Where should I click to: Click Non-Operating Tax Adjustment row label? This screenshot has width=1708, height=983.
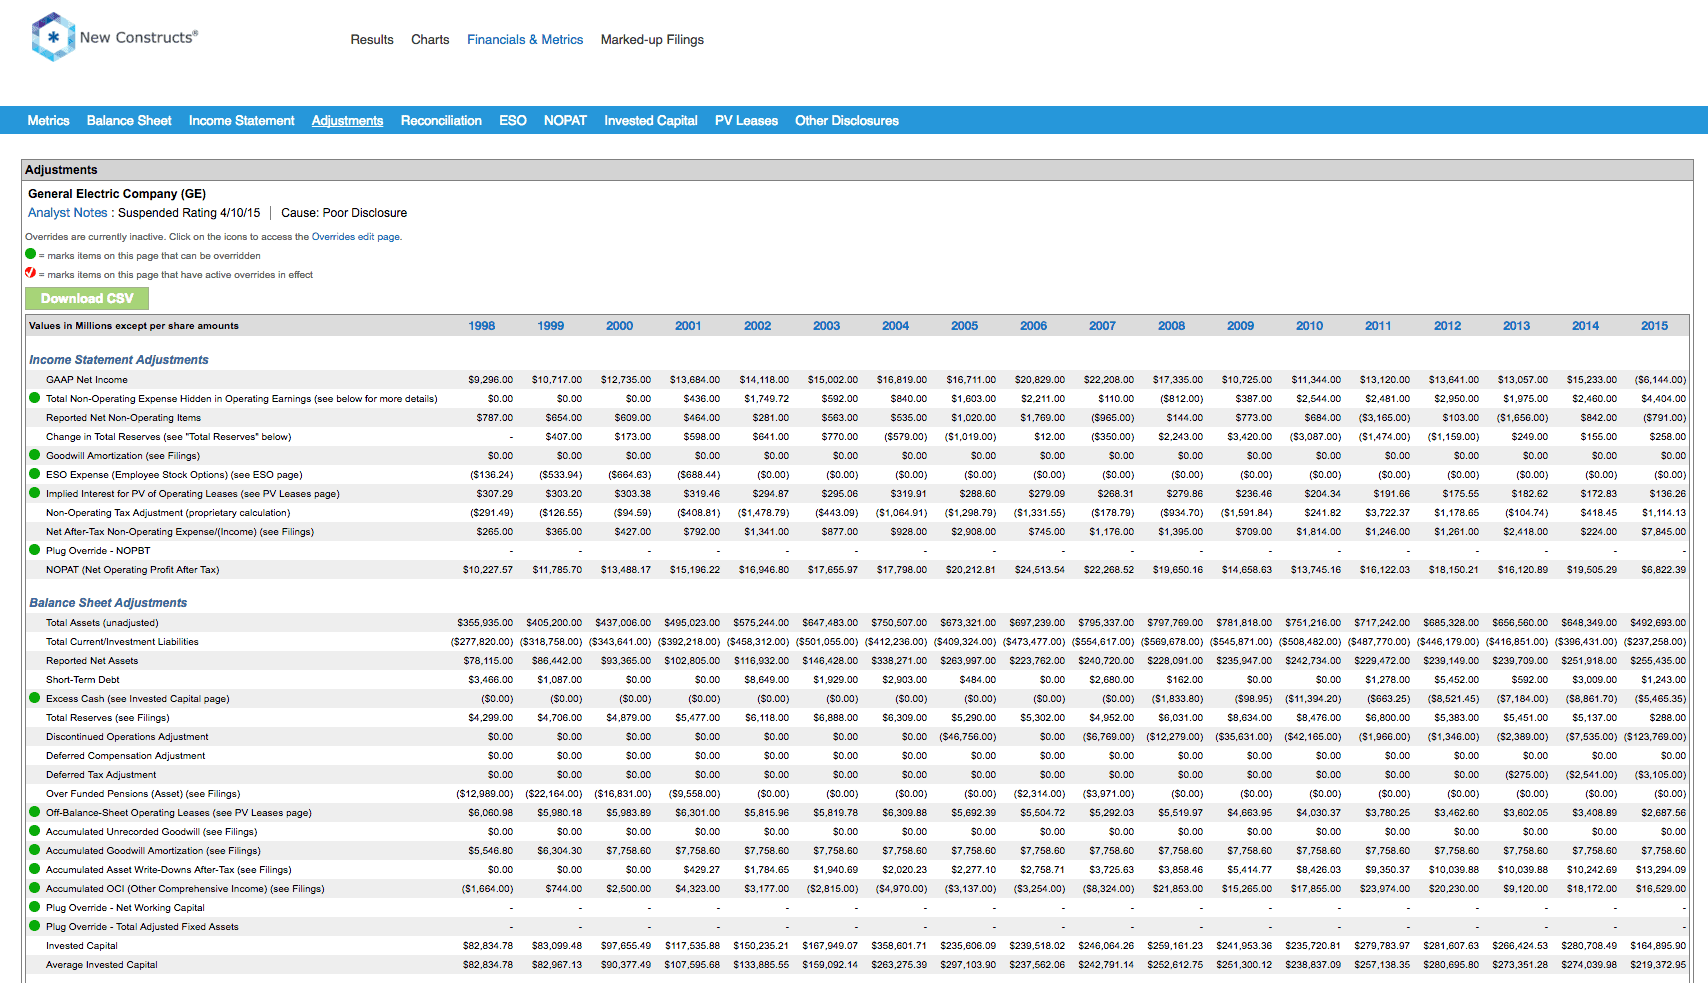point(168,513)
